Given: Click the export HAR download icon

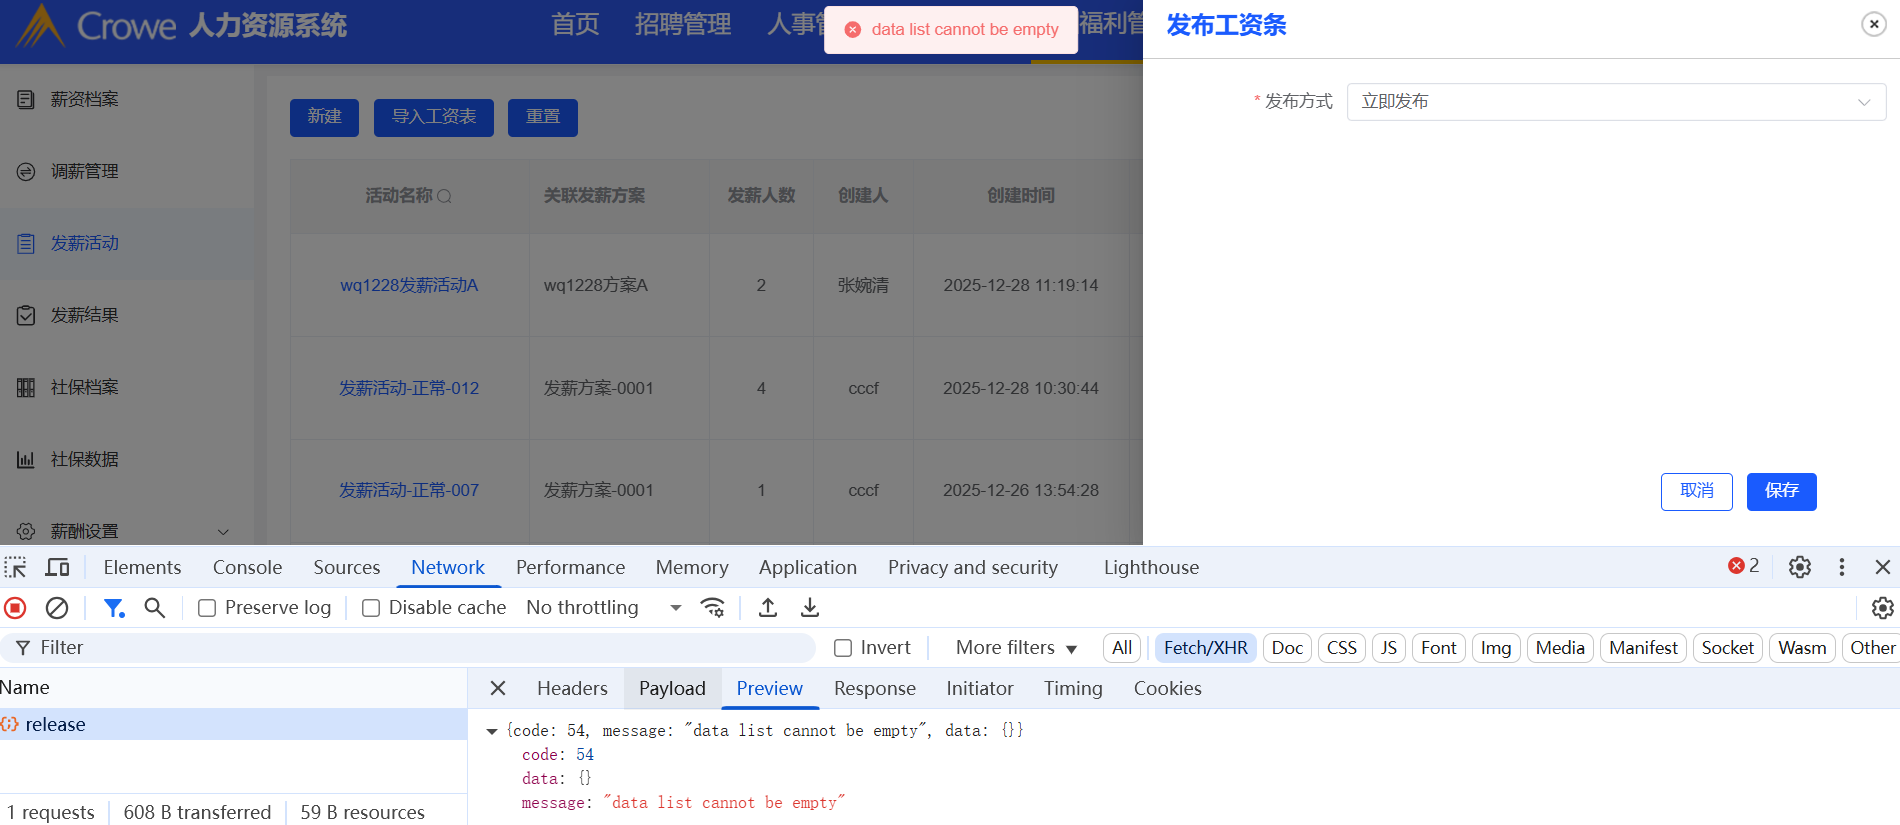Looking at the screenshot, I should 810,608.
